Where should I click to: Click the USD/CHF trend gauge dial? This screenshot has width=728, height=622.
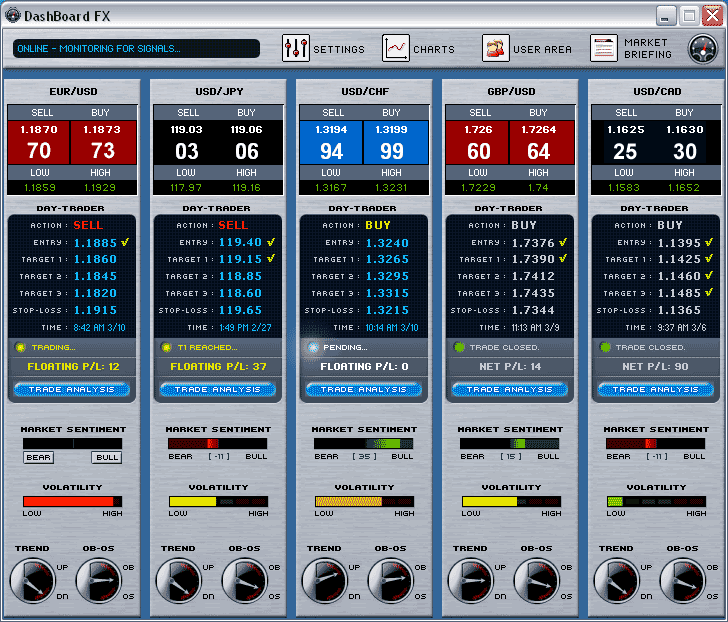tap(325, 581)
